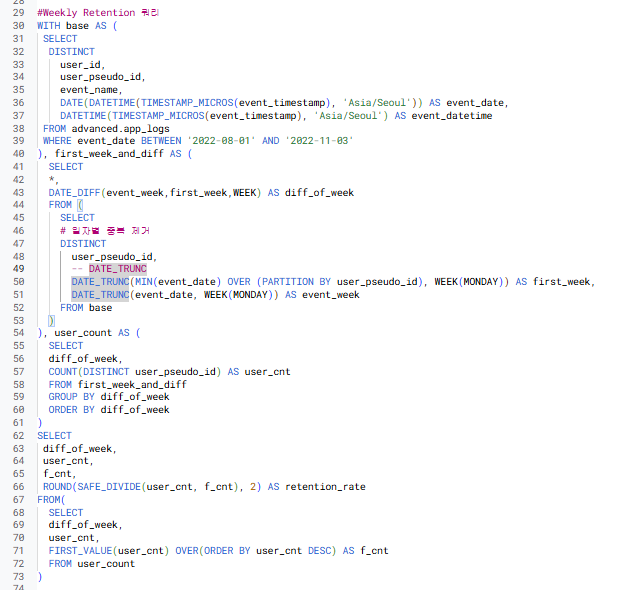
Task: Click 'ORDER BY' on line 60
Action: [72, 410]
